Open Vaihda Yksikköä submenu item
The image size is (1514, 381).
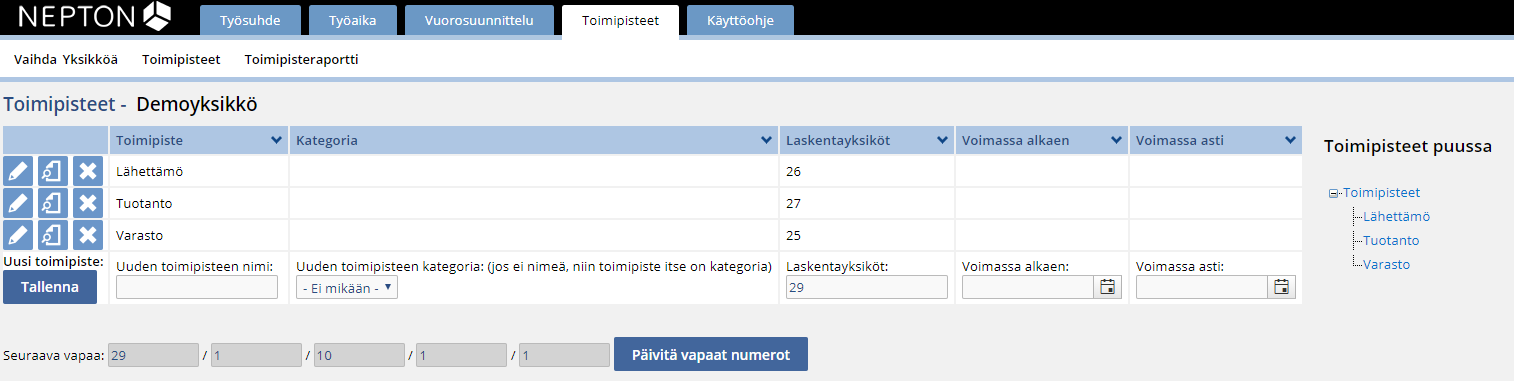(x=66, y=59)
